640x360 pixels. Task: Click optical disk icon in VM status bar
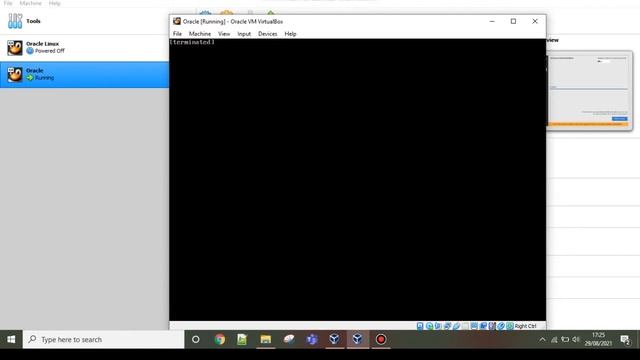(x=429, y=326)
